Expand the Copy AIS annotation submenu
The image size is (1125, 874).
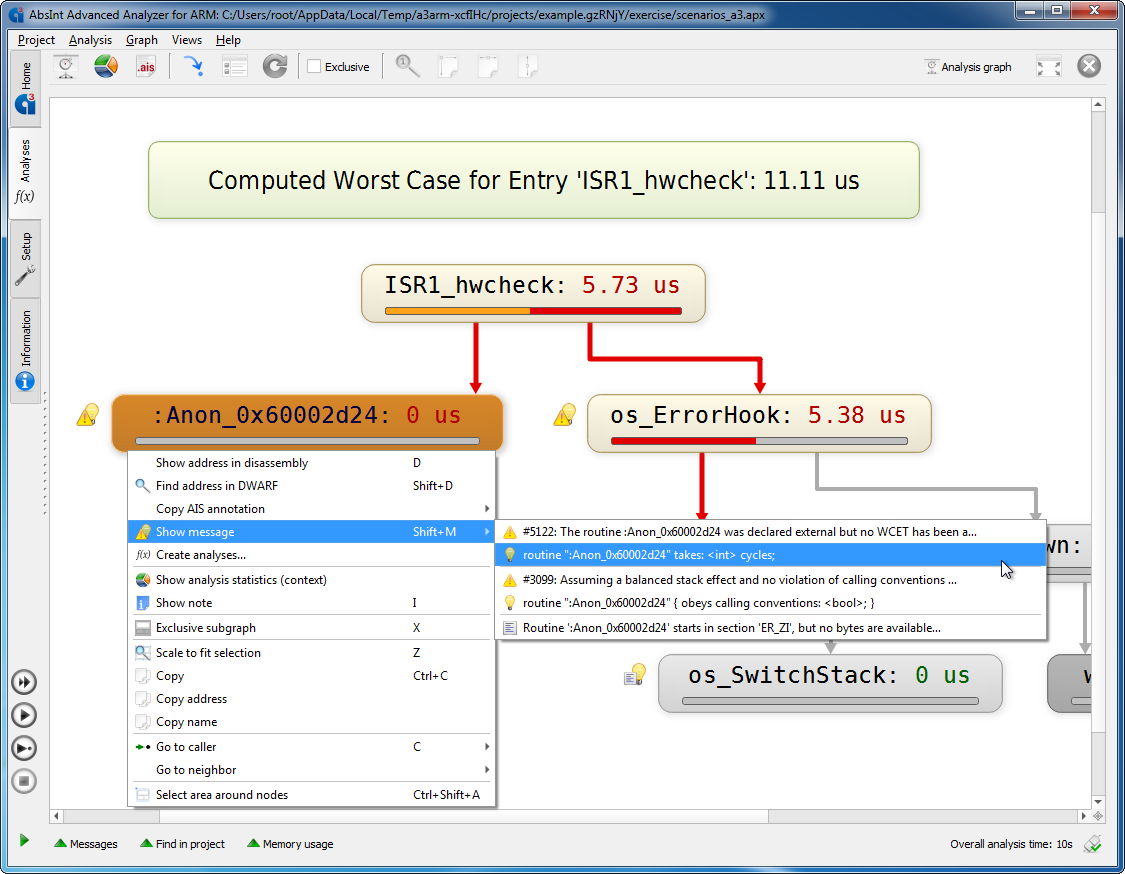pyautogui.click(x=311, y=509)
